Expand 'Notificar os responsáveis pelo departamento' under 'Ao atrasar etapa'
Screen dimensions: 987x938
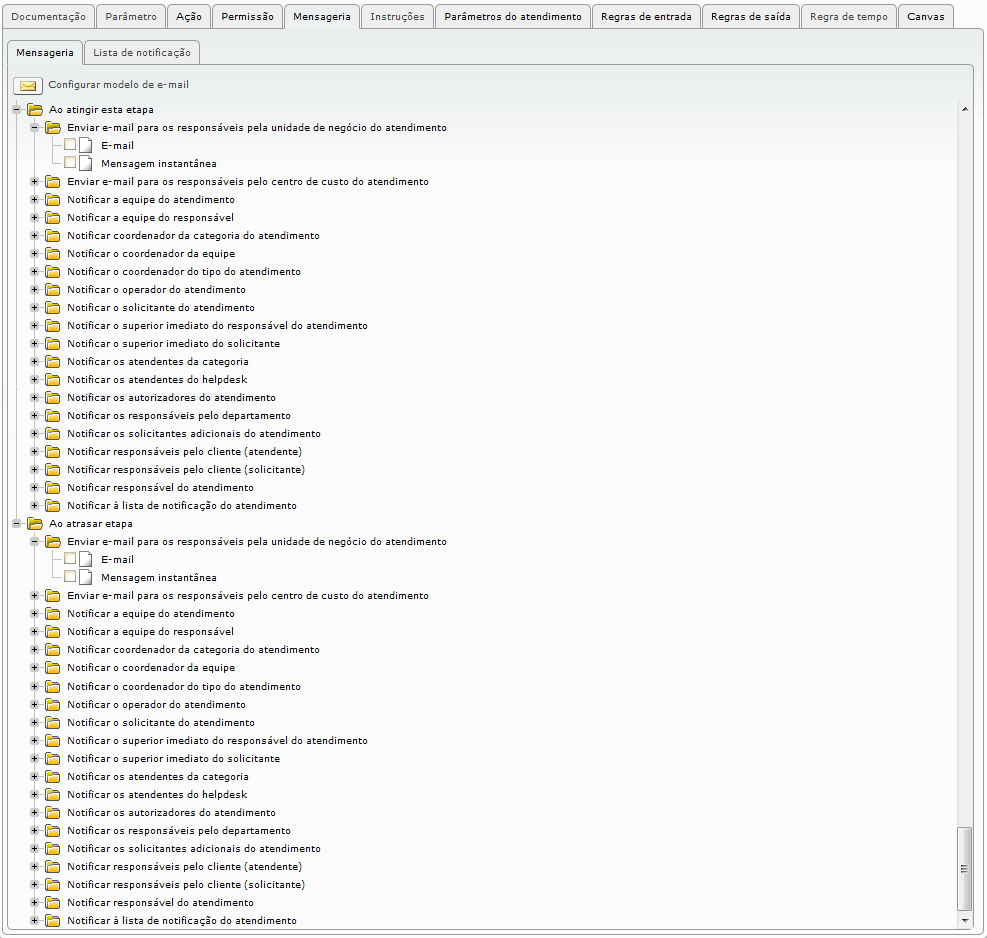[x=35, y=831]
